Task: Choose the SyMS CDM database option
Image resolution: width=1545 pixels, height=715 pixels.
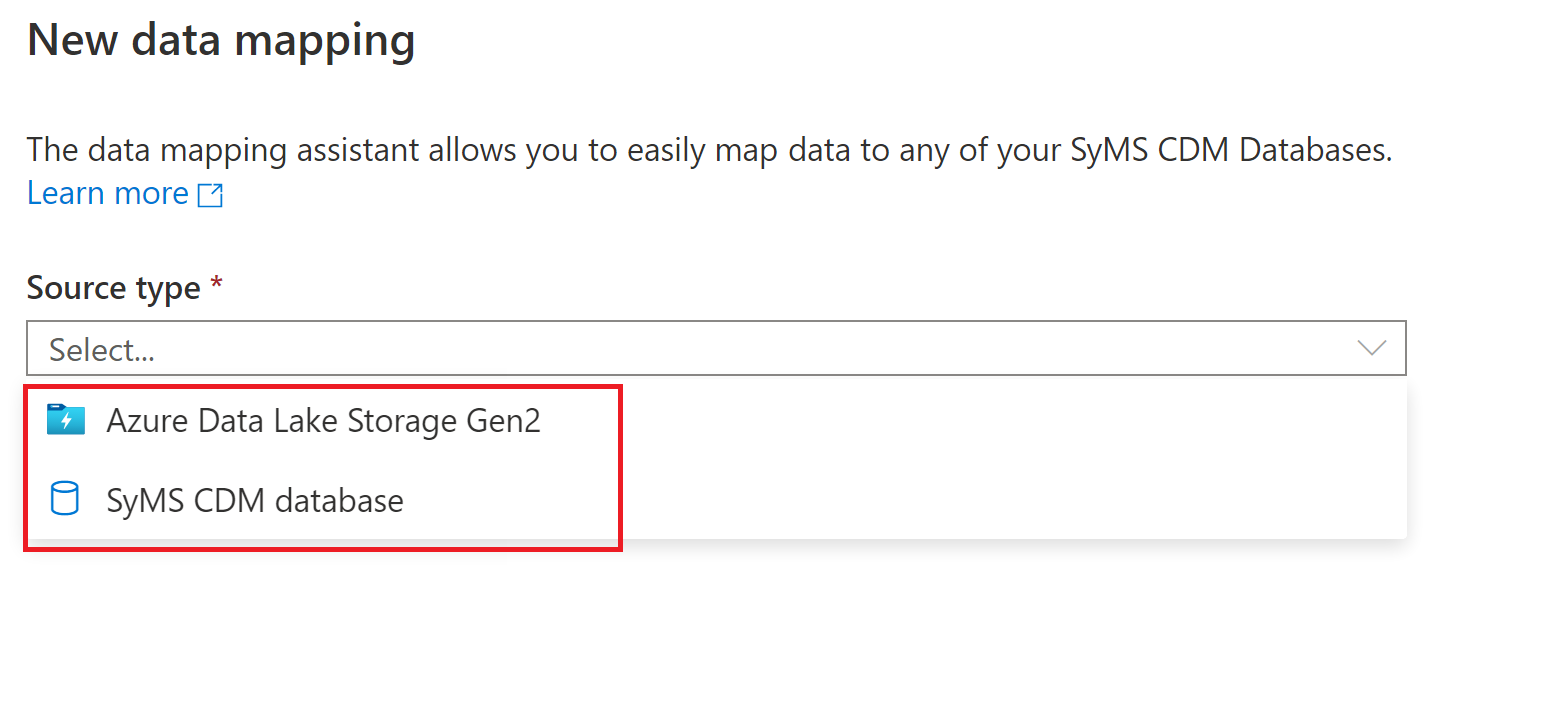Action: click(x=255, y=500)
